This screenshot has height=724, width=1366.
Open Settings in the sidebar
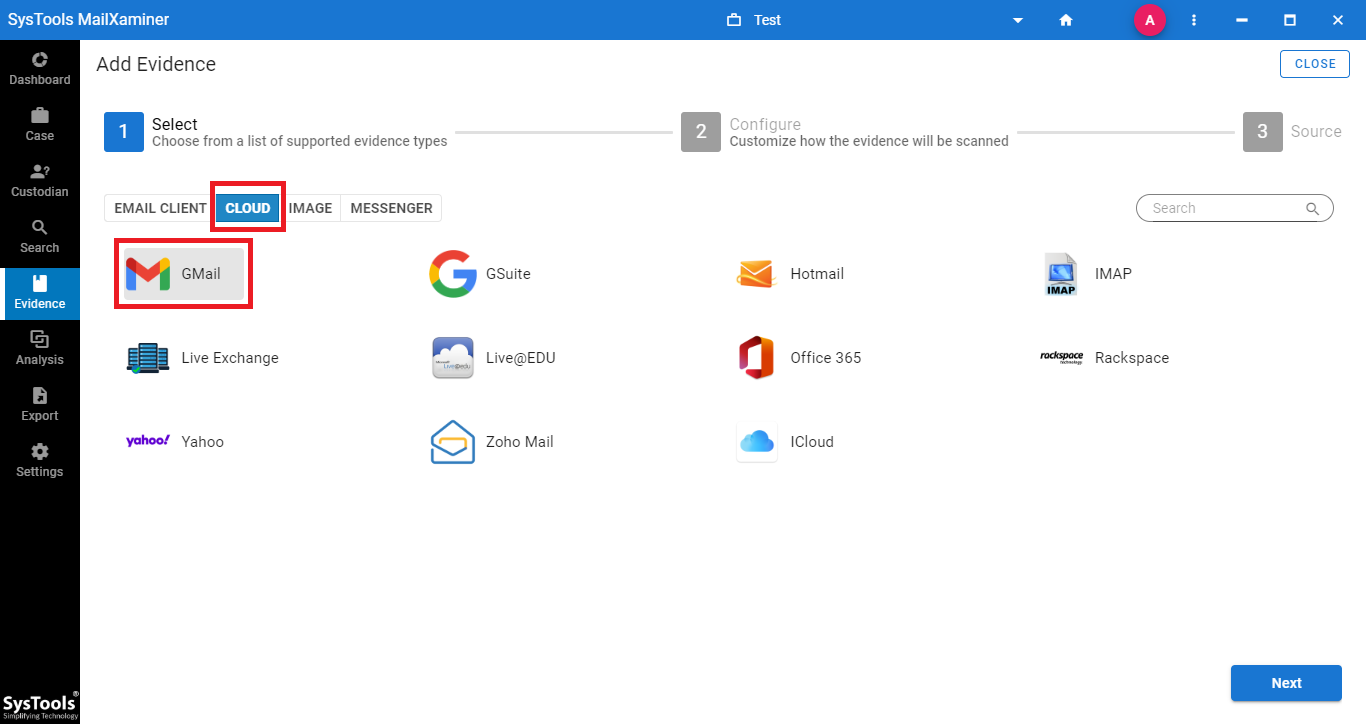coord(40,461)
